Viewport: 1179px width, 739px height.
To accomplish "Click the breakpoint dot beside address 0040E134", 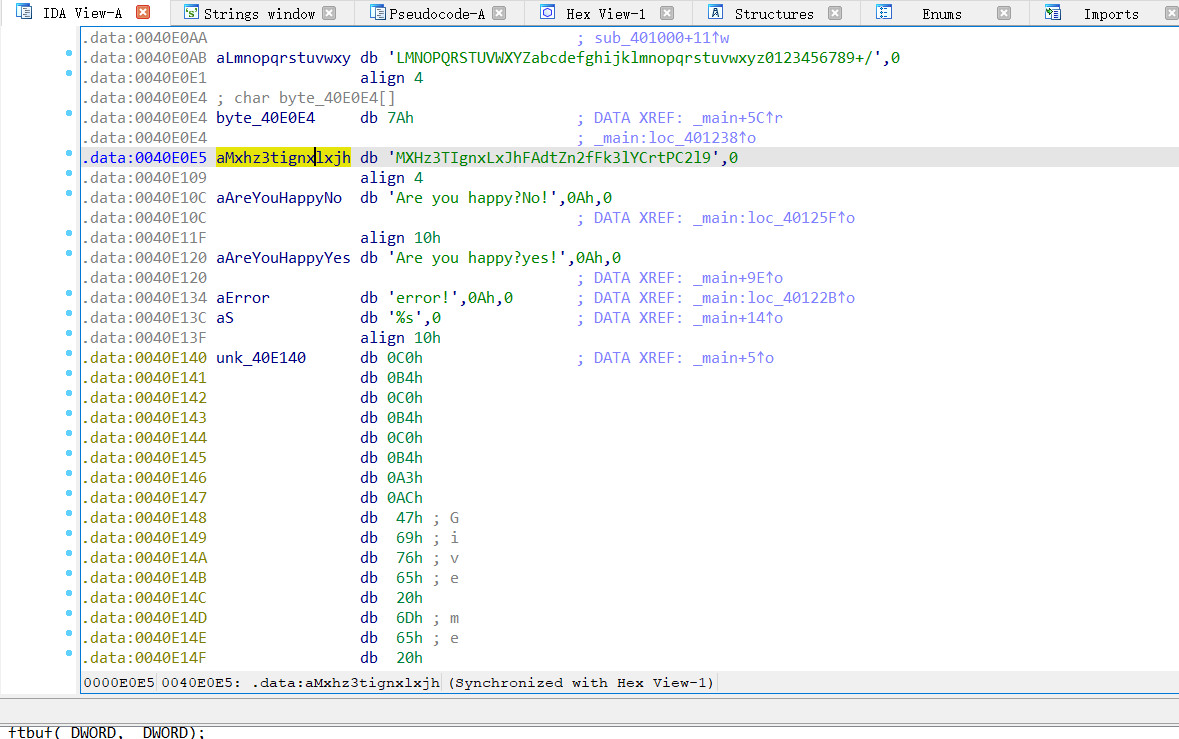I will pyautogui.click(x=69, y=293).
